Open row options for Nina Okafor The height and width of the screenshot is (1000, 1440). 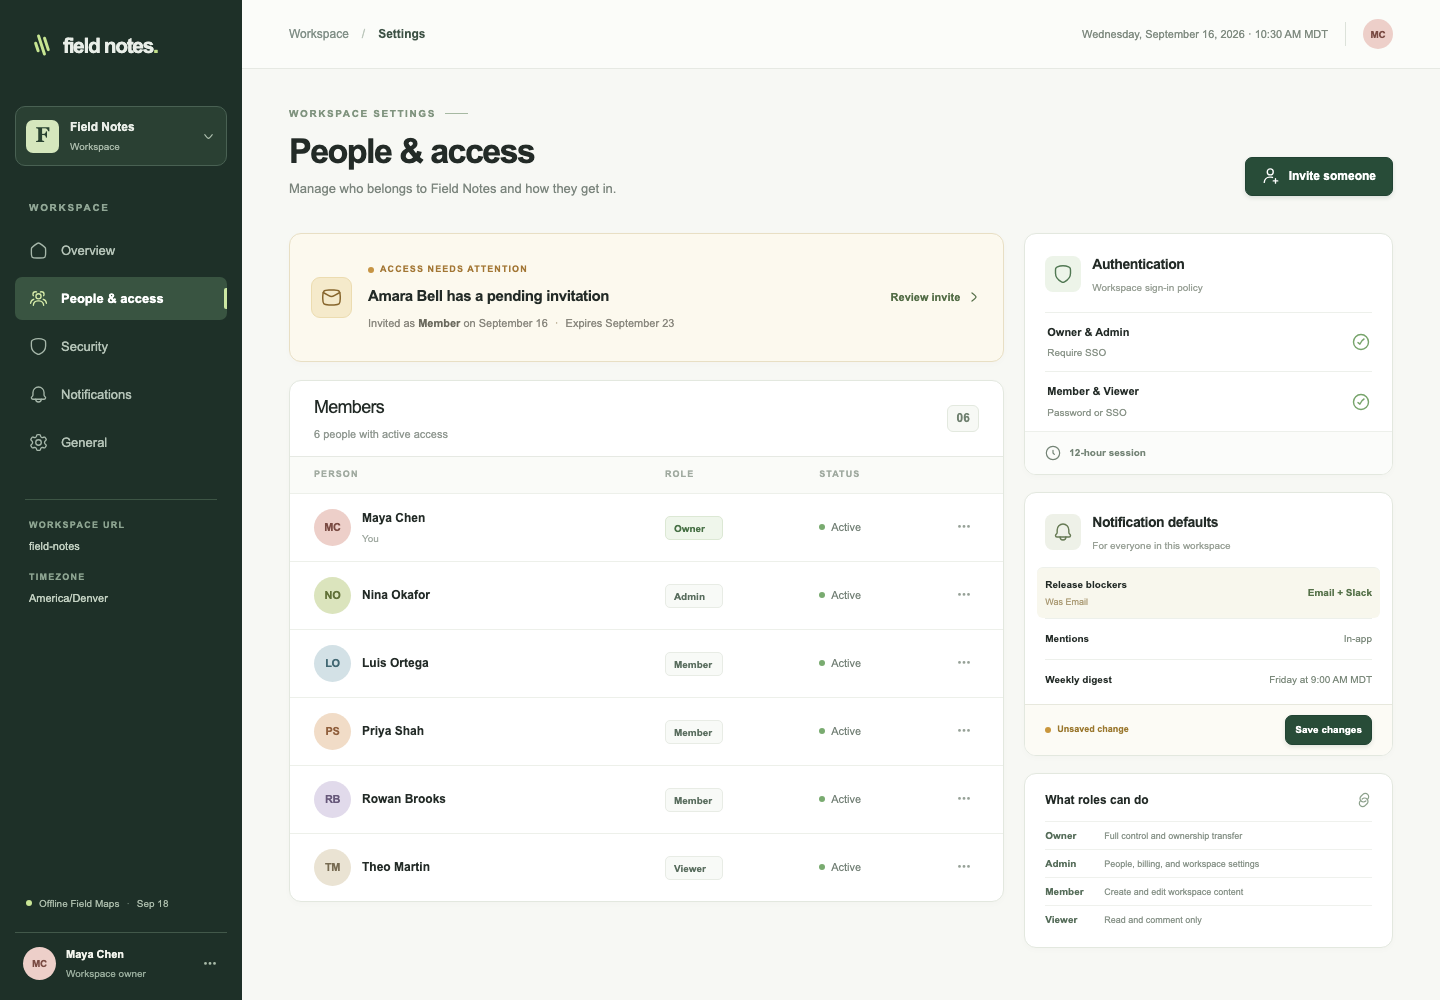click(x=964, y=595)
